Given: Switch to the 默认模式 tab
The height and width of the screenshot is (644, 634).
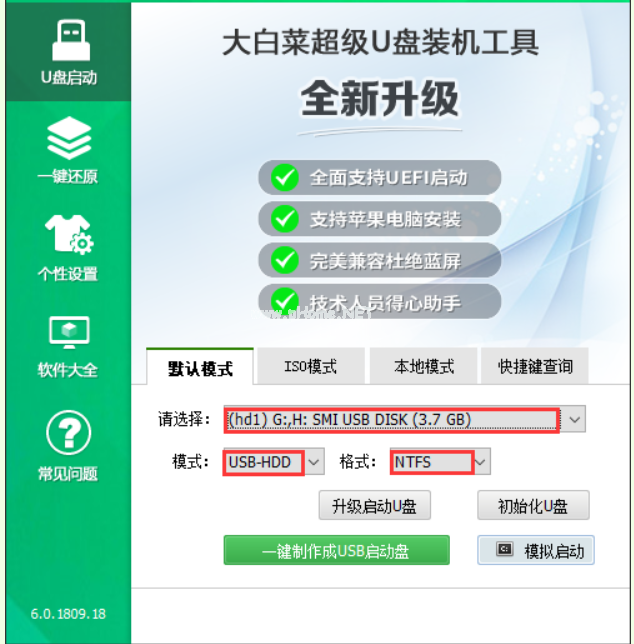Looking at the screenshot, I should (200, 367).
